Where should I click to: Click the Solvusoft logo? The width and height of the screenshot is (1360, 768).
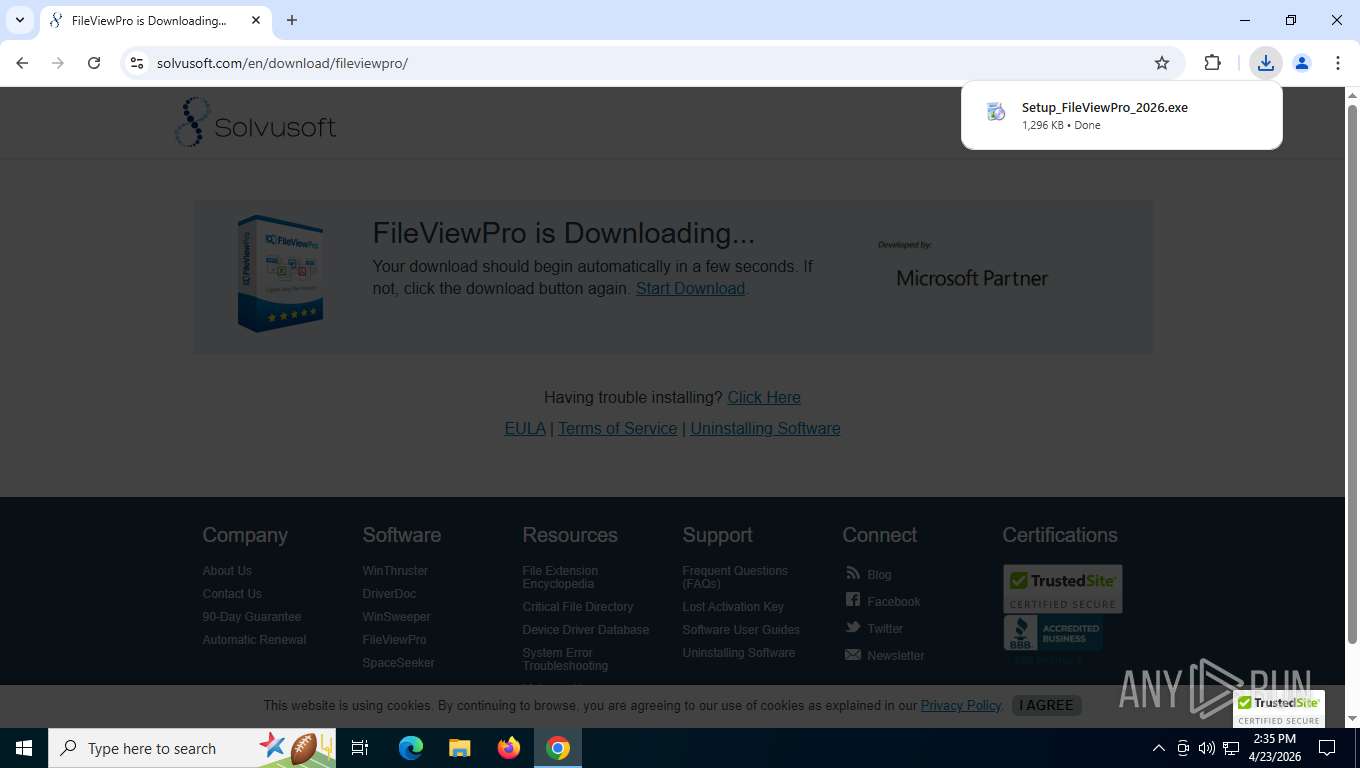[x=256, y=123]
